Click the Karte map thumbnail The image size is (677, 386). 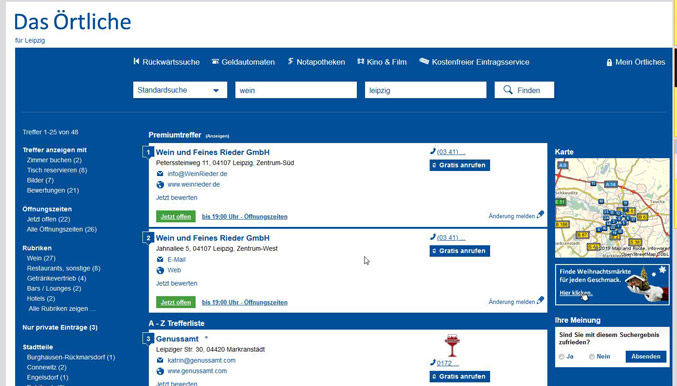[612, 208]
